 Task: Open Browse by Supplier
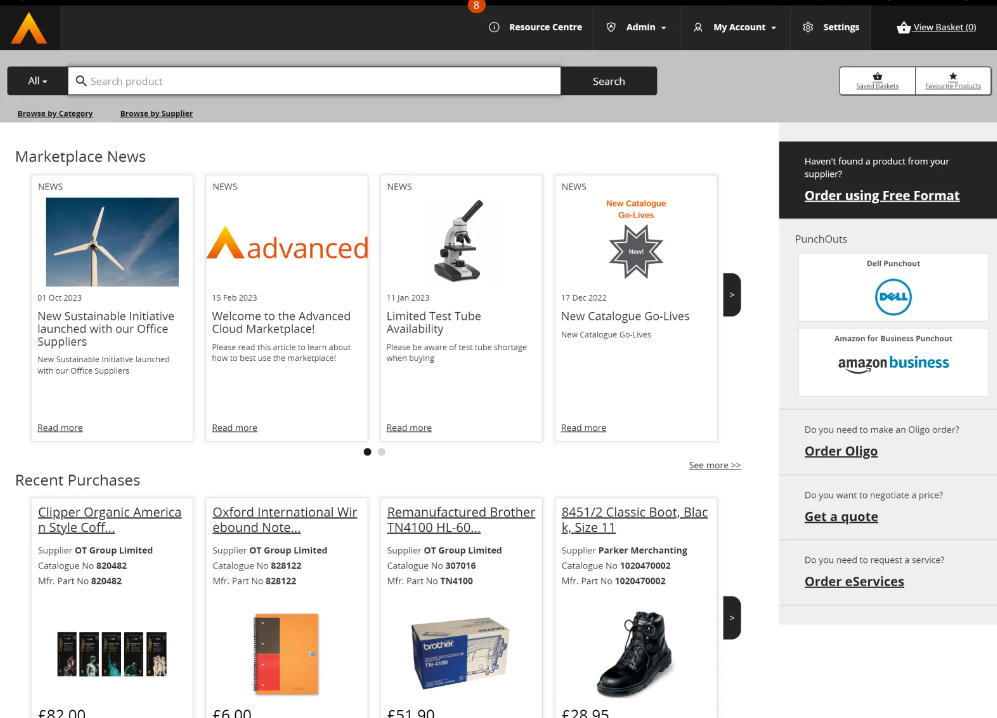(x=156, y=113)
